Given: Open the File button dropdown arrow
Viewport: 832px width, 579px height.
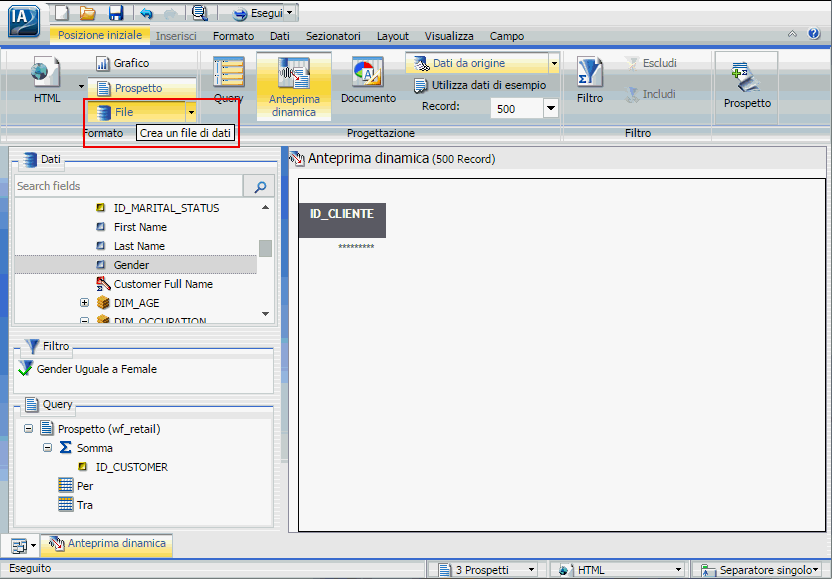Looking at the screenshot, I should pyautogui.click(x=191, y=113).
